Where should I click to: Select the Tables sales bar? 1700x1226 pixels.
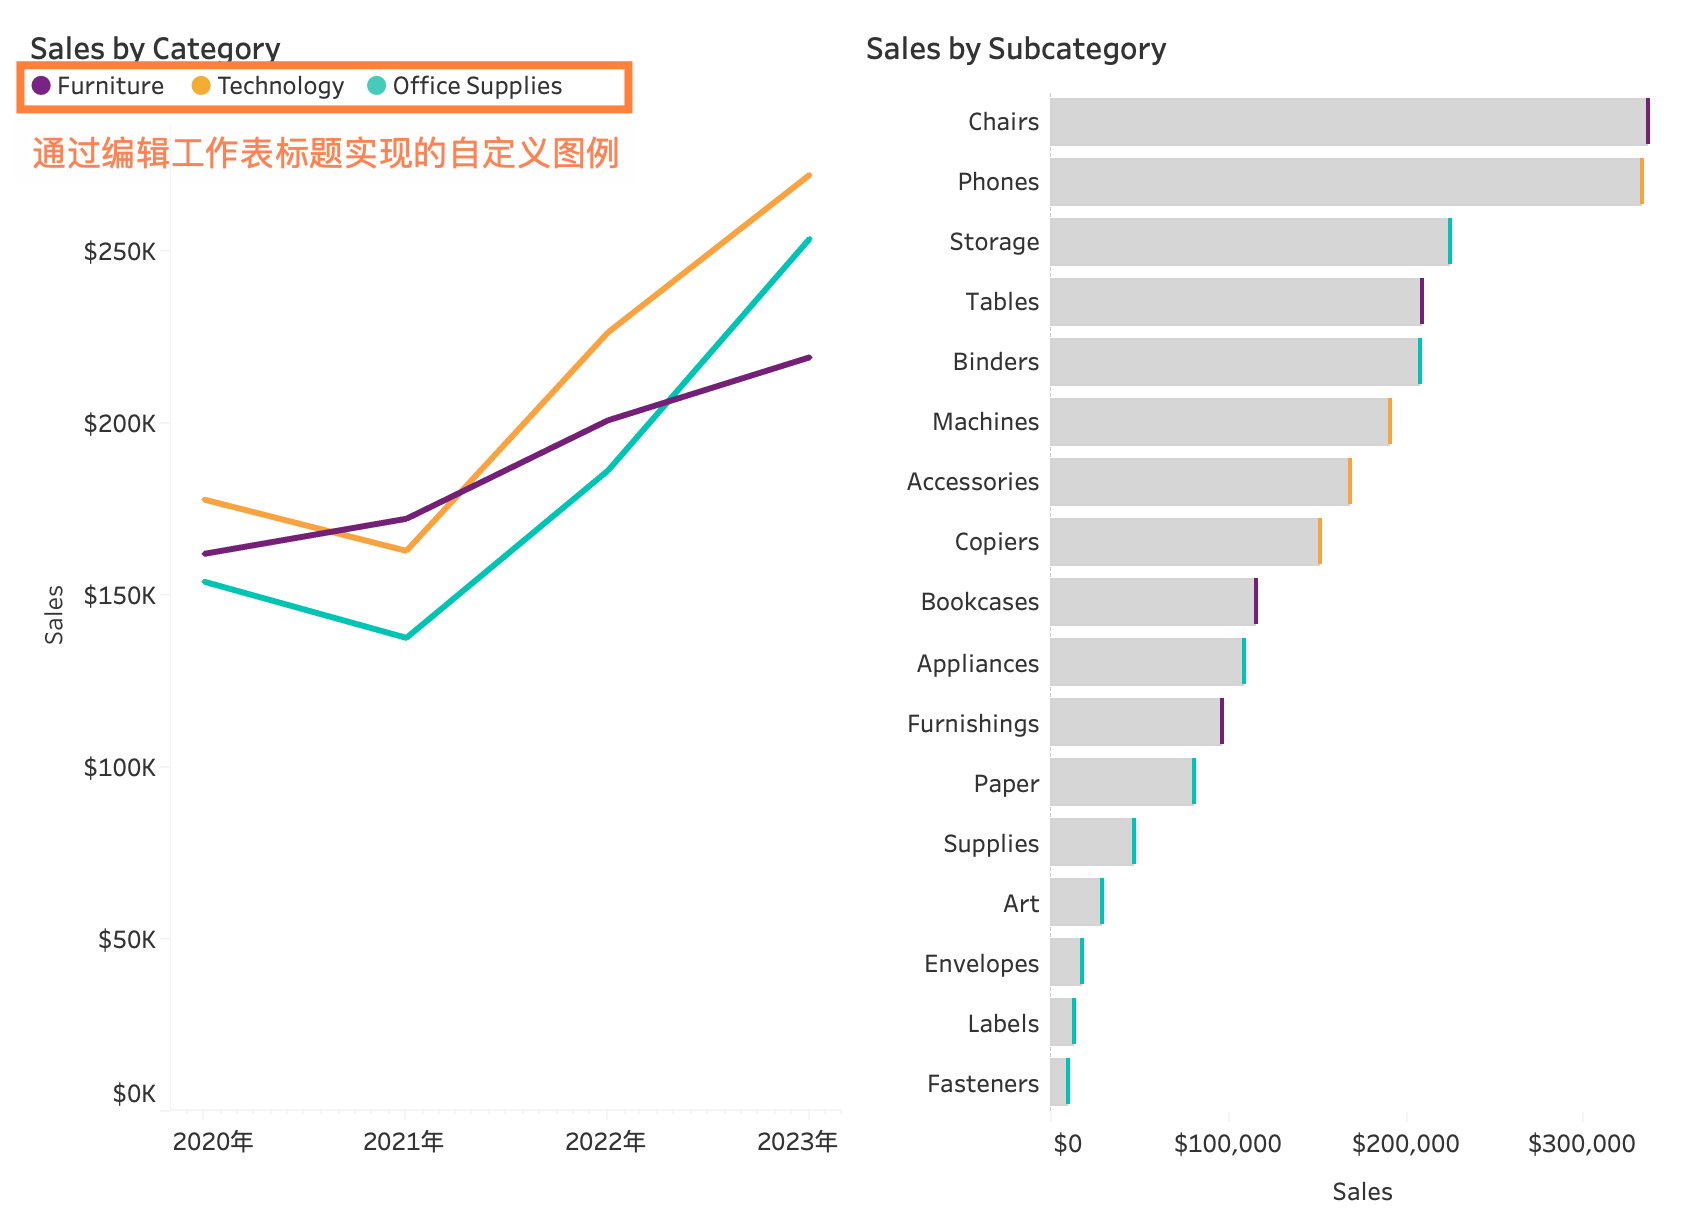[x=1235, y=302]
